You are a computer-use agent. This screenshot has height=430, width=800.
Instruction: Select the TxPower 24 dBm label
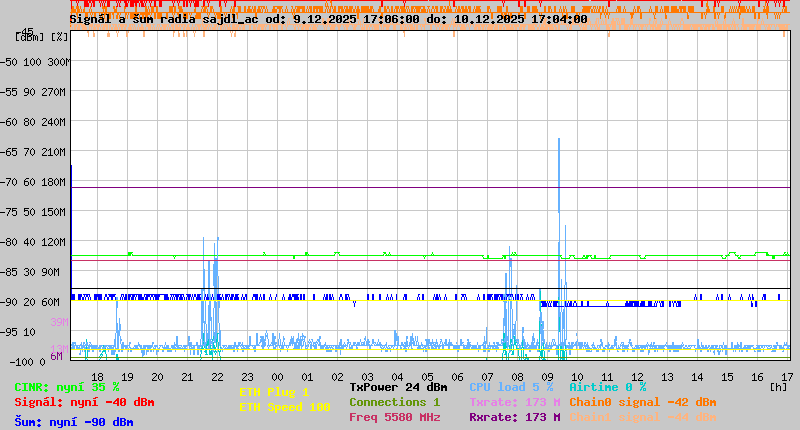coord(398,387)
